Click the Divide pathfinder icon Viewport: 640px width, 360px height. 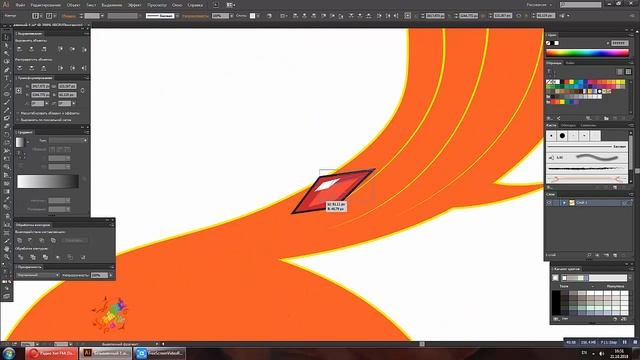[21, 257]
